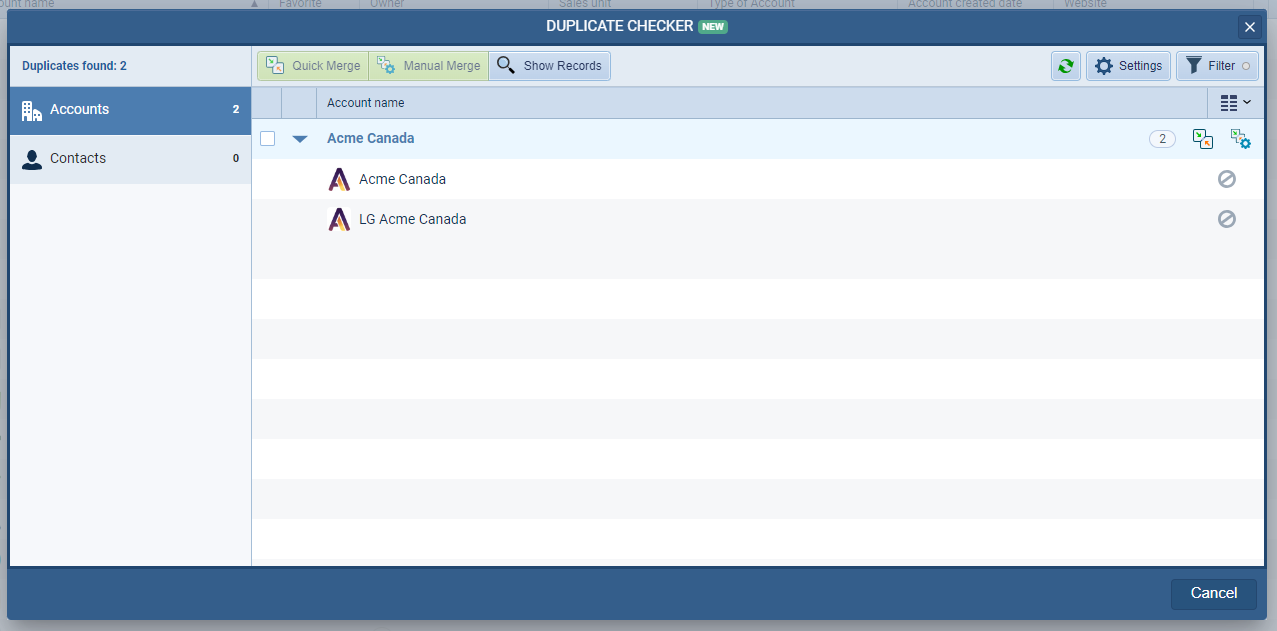The height and width of the screenshot is (631, 1277).
Task: Sort by Account name column header
Action: point(366,103)
